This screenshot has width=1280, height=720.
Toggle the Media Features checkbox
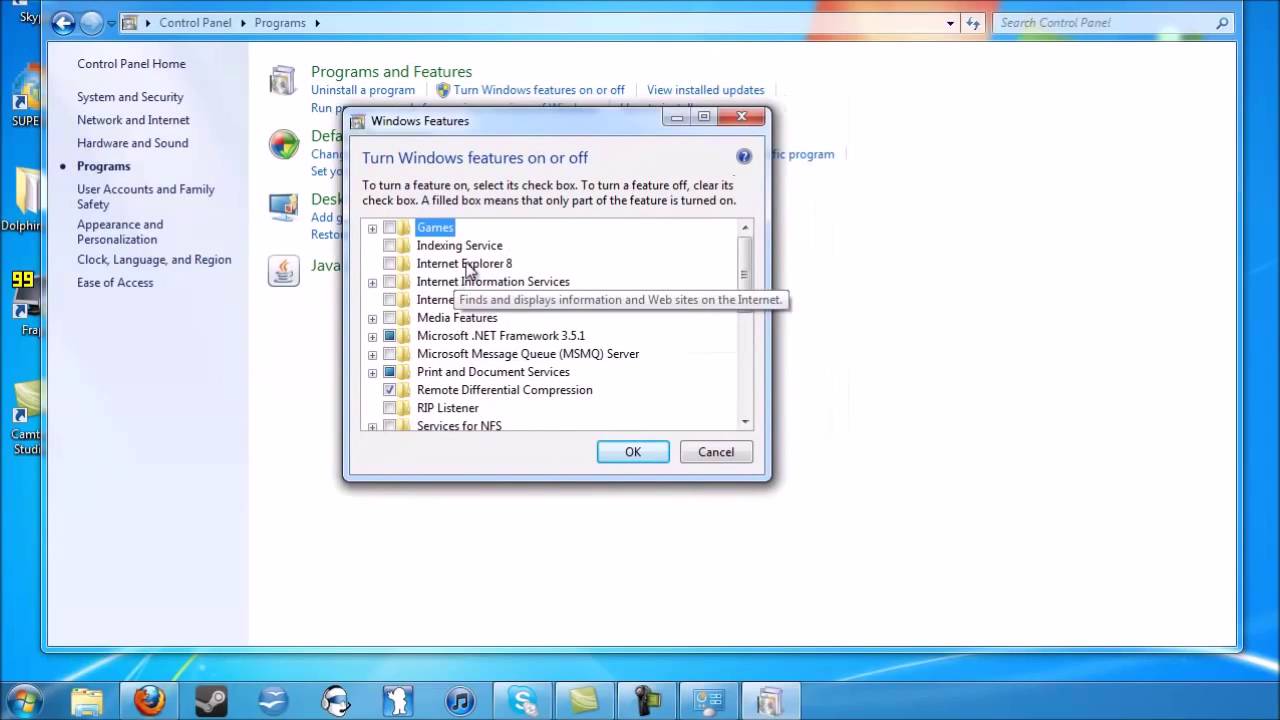(x=390, y=318)
